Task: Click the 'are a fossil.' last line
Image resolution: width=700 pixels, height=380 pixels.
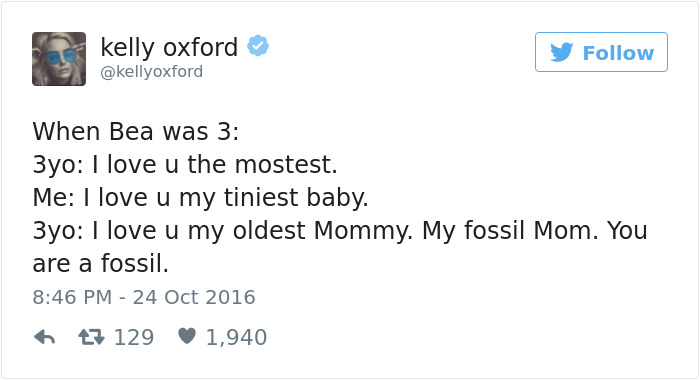Action: (100, 263)
